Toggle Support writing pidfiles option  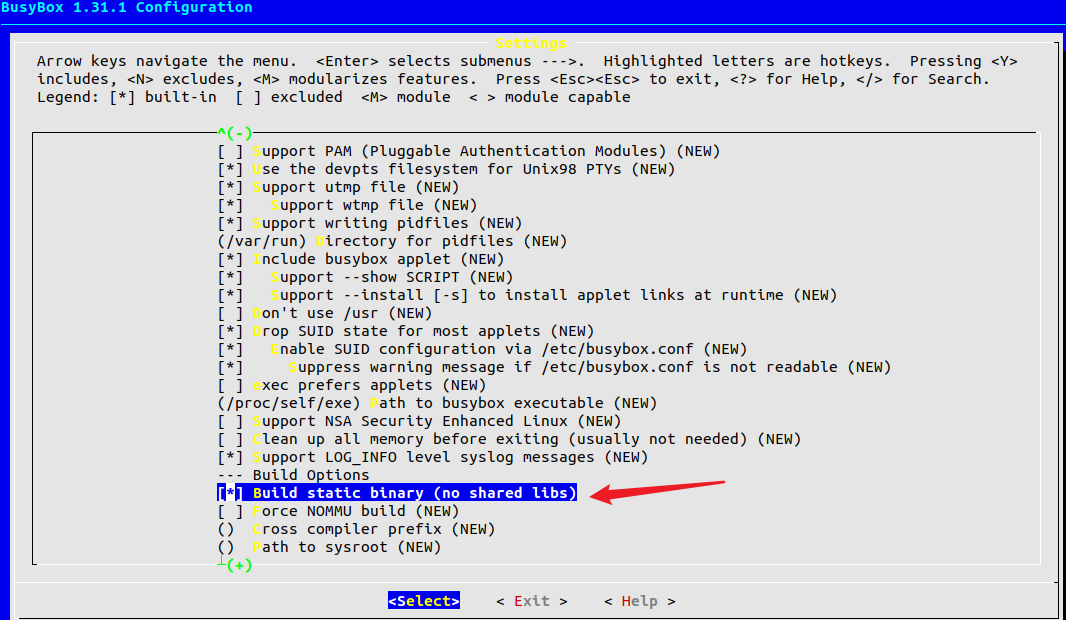pyautogui.click(x=369, y=223)
